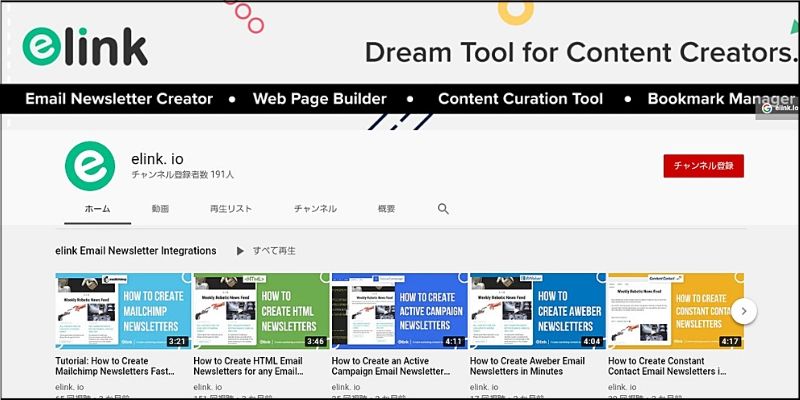Click title How to Create Constant Contact Email
The height and width of the screenshot is (400, 800).
coord(667,366)
